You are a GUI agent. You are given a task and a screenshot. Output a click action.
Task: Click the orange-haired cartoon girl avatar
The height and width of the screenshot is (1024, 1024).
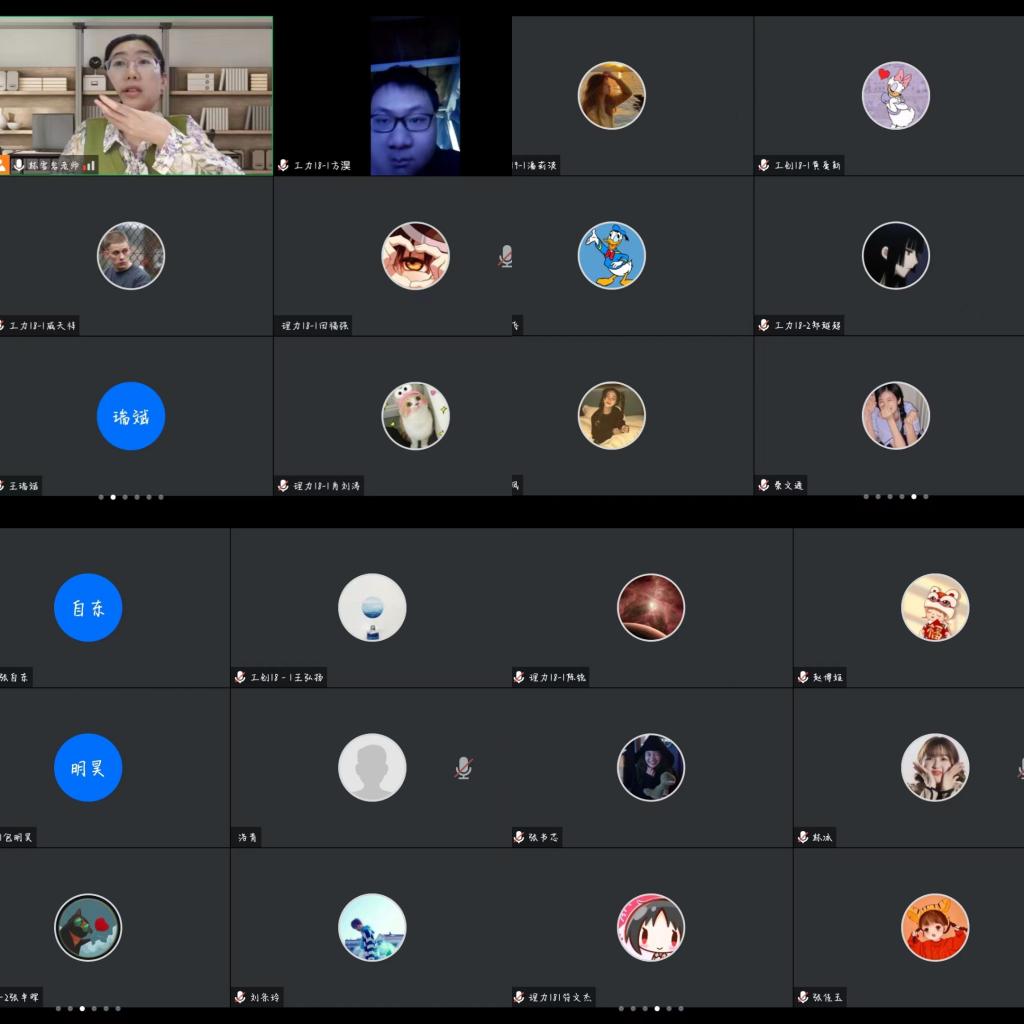[934, 927]
